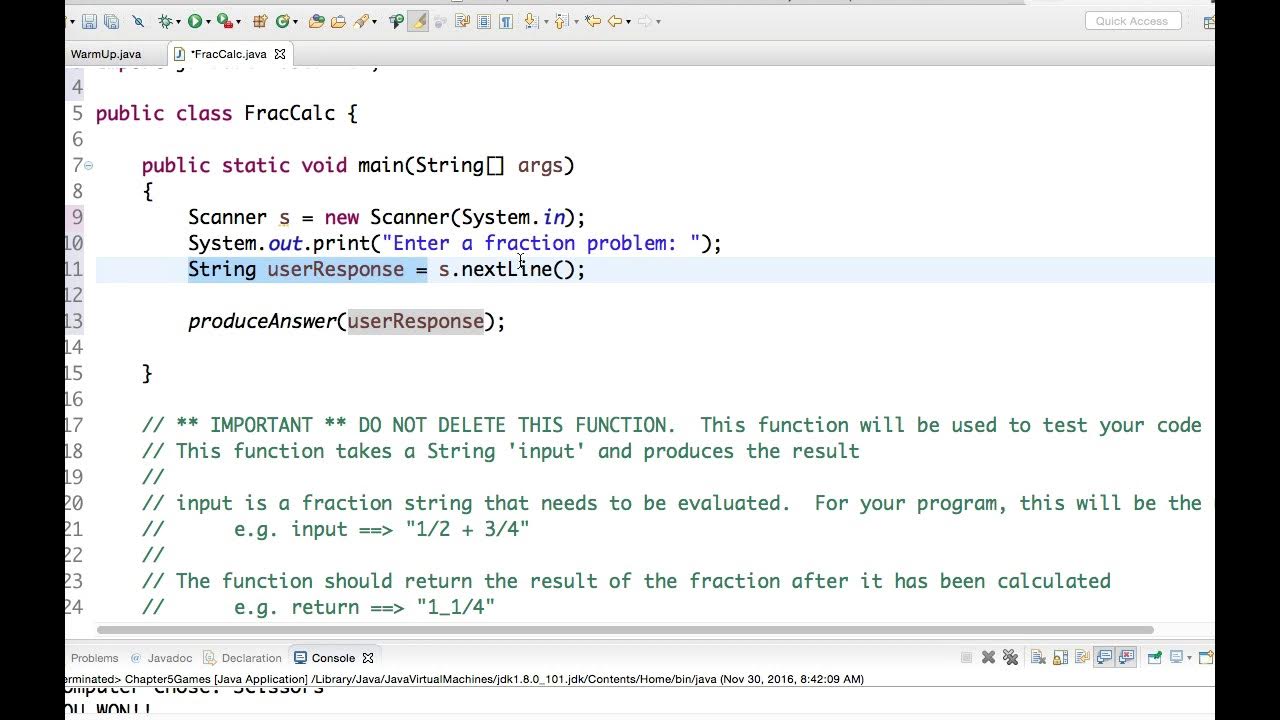Click the display selected console icon
This screenshot has width=1280, height=720.
[x=1176, y=657]
